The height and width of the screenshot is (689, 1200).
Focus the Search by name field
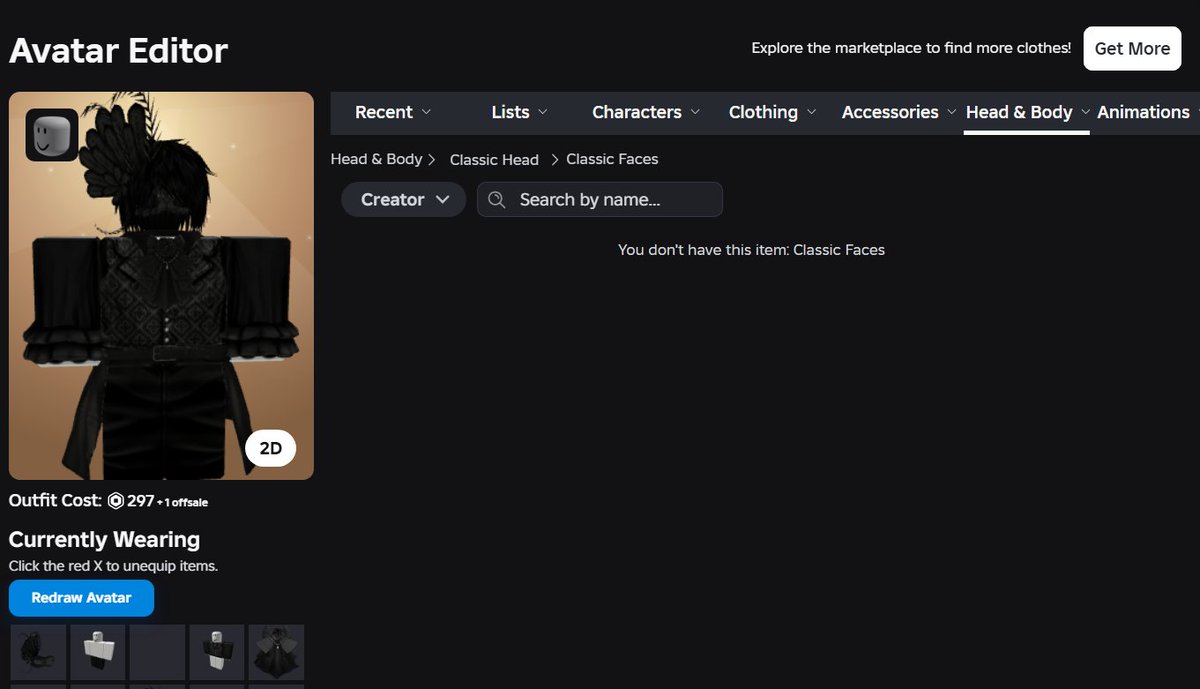tap(600, 200)
